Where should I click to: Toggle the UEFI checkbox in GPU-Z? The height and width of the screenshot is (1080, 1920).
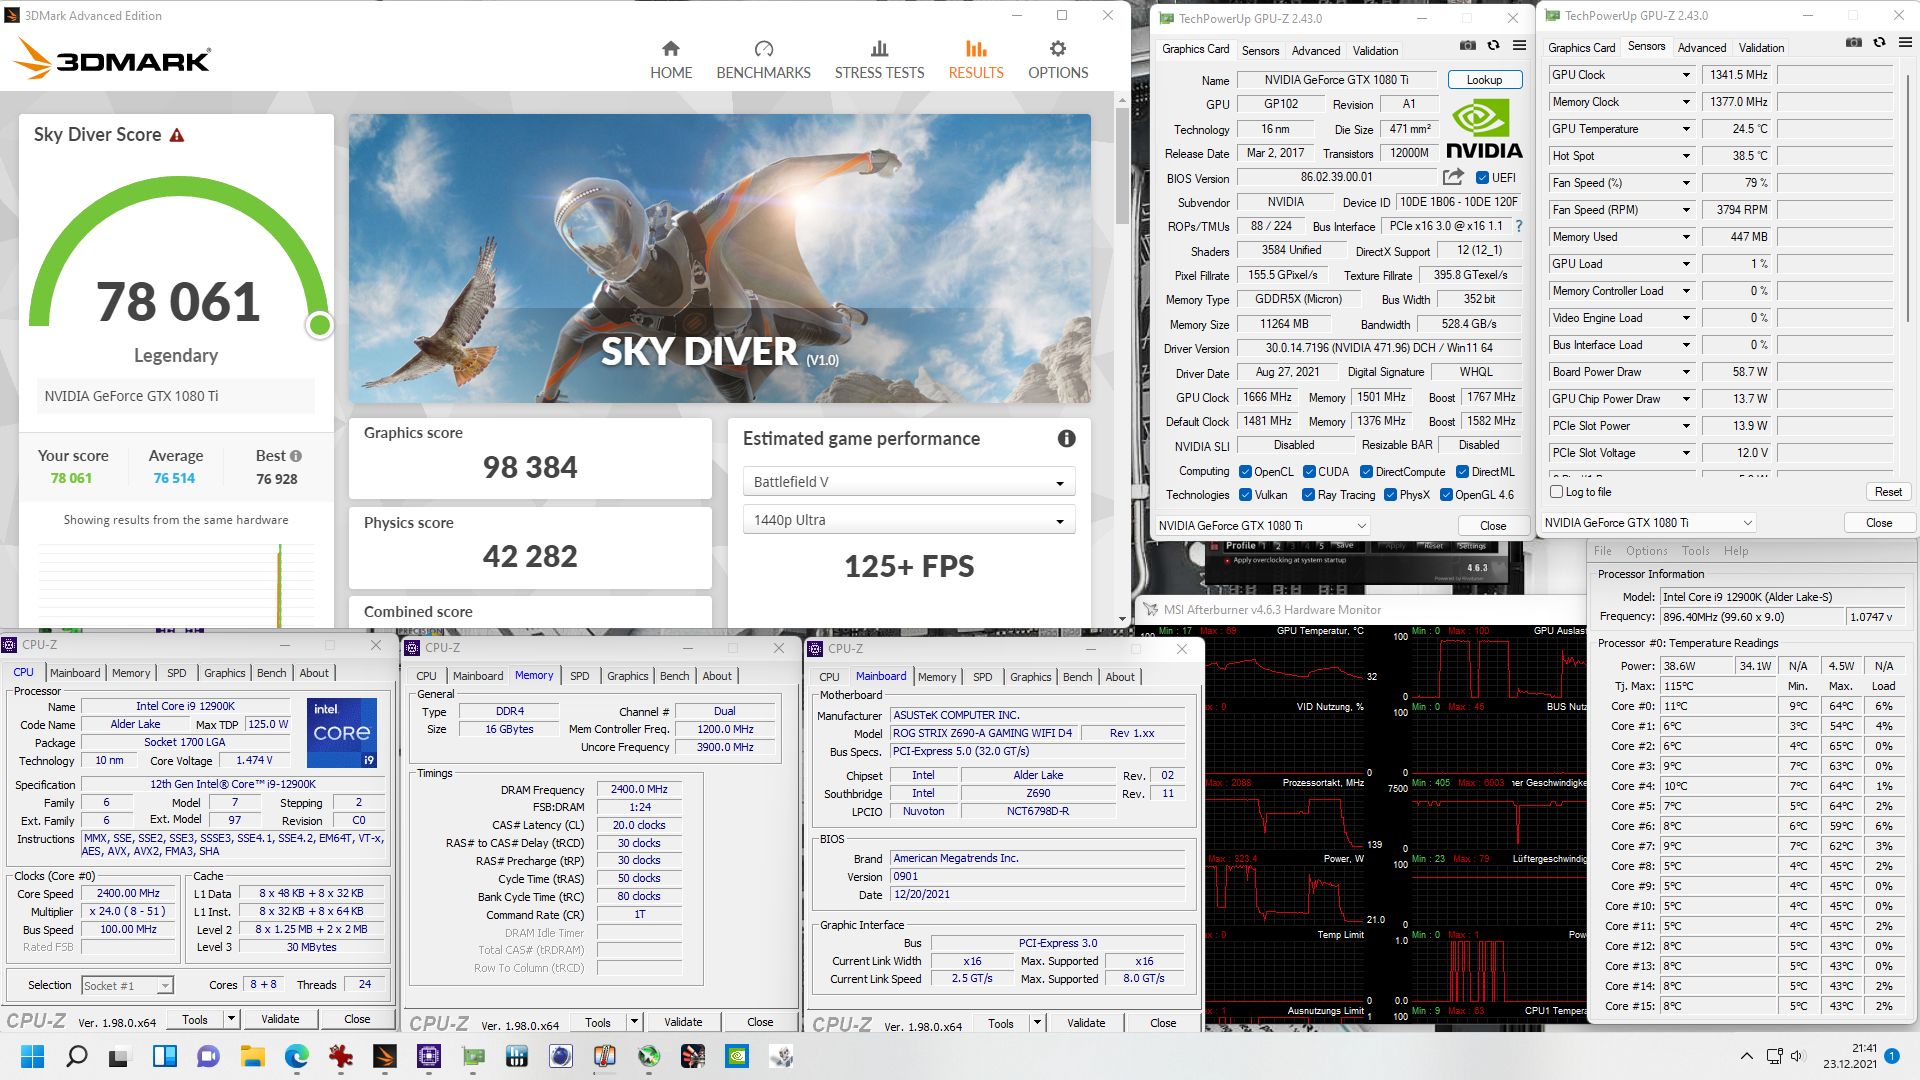[x=1483, y=178]
